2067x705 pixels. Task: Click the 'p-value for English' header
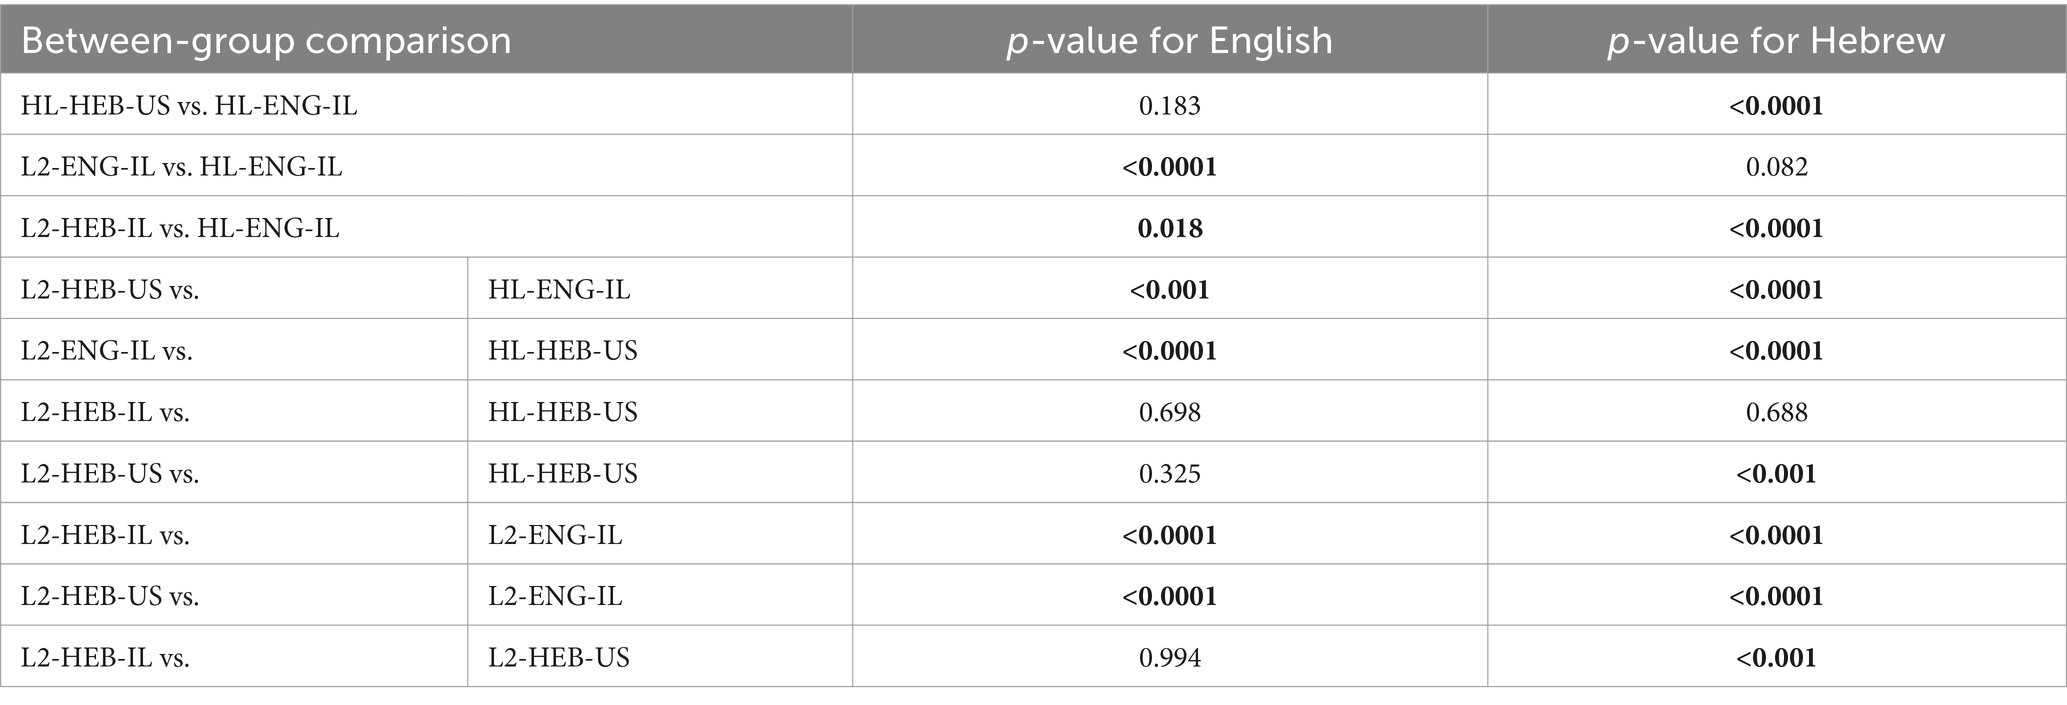coord(1169,41)
